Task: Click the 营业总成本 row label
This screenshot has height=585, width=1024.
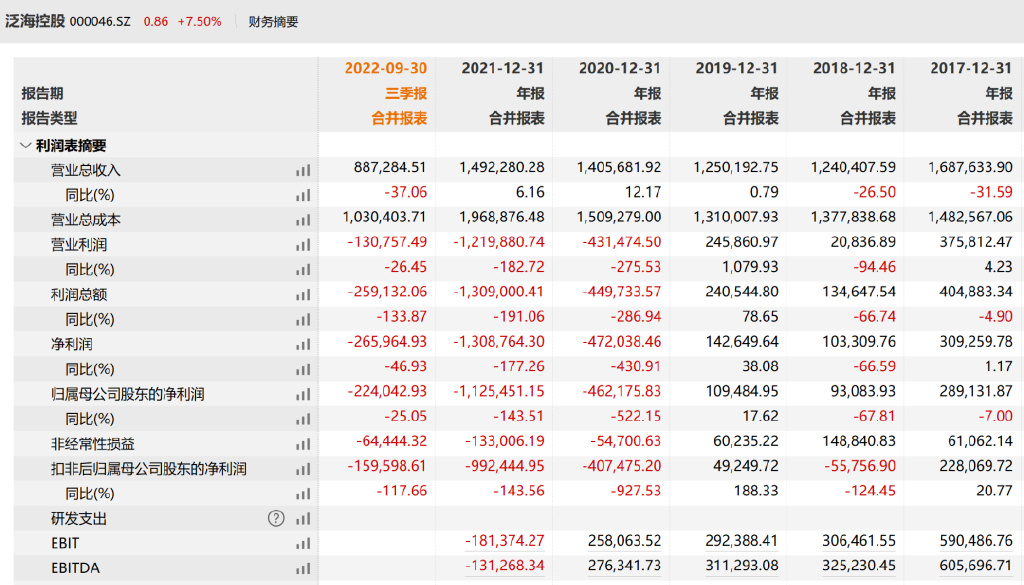Action: pyautogui.click(x=86, y=220)
